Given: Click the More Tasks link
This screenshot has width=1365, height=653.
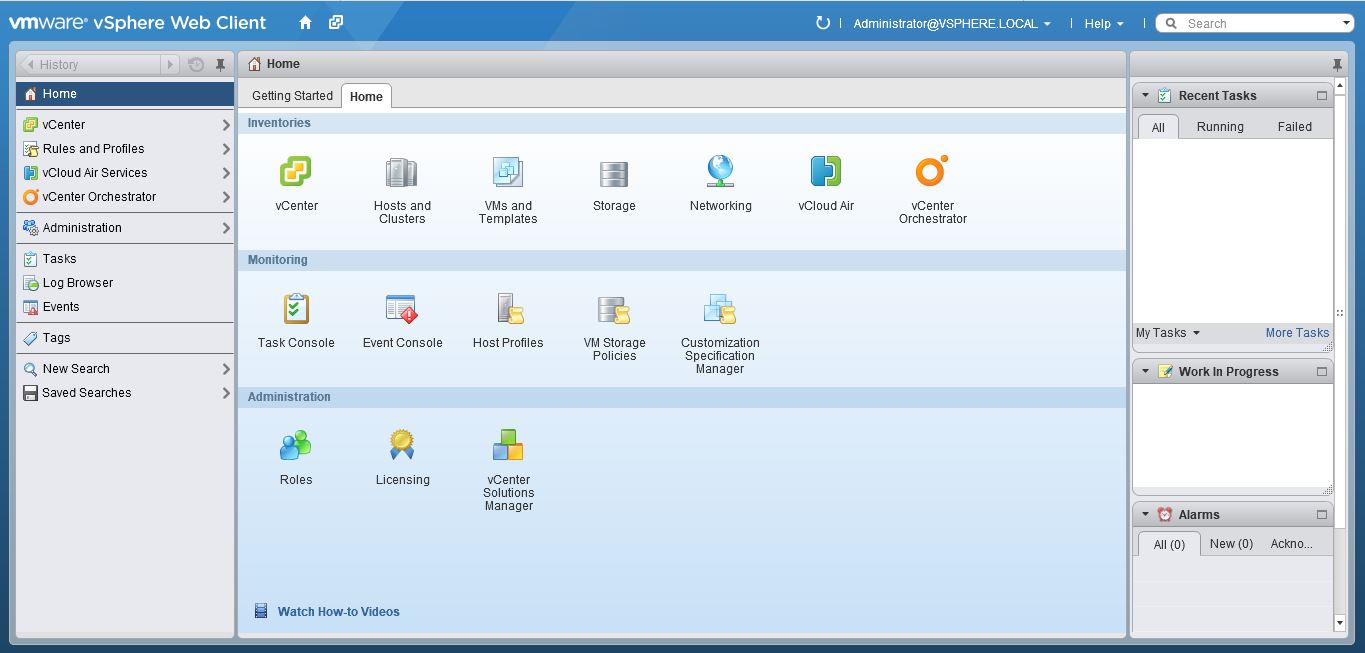Looking at the screenshot, I should (x=1297, y=333).
